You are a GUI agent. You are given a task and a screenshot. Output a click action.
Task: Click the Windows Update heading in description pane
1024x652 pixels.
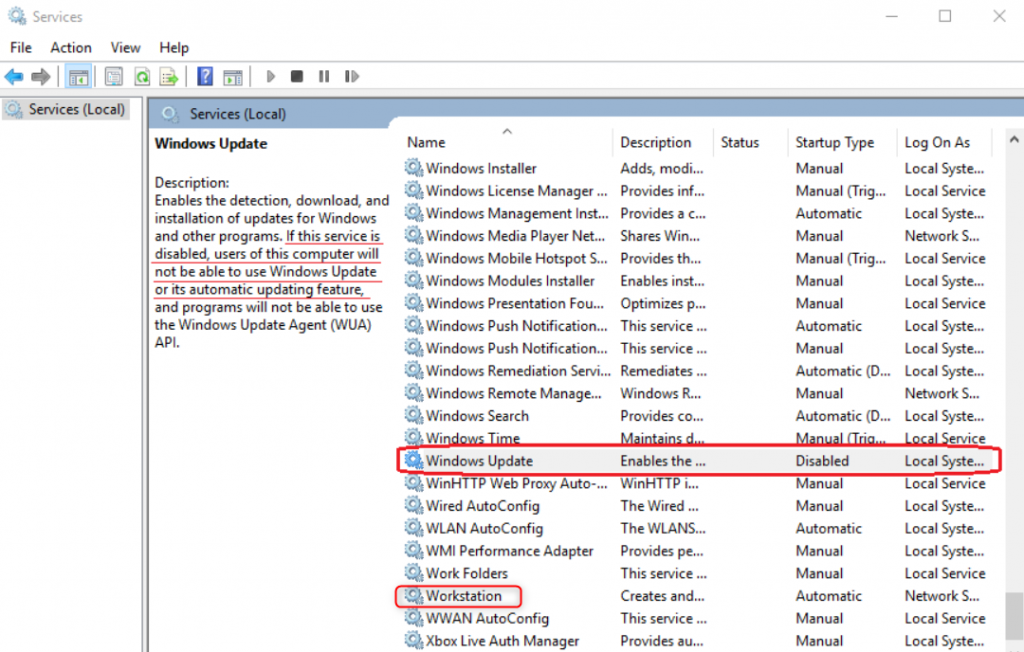click(211, 144)
